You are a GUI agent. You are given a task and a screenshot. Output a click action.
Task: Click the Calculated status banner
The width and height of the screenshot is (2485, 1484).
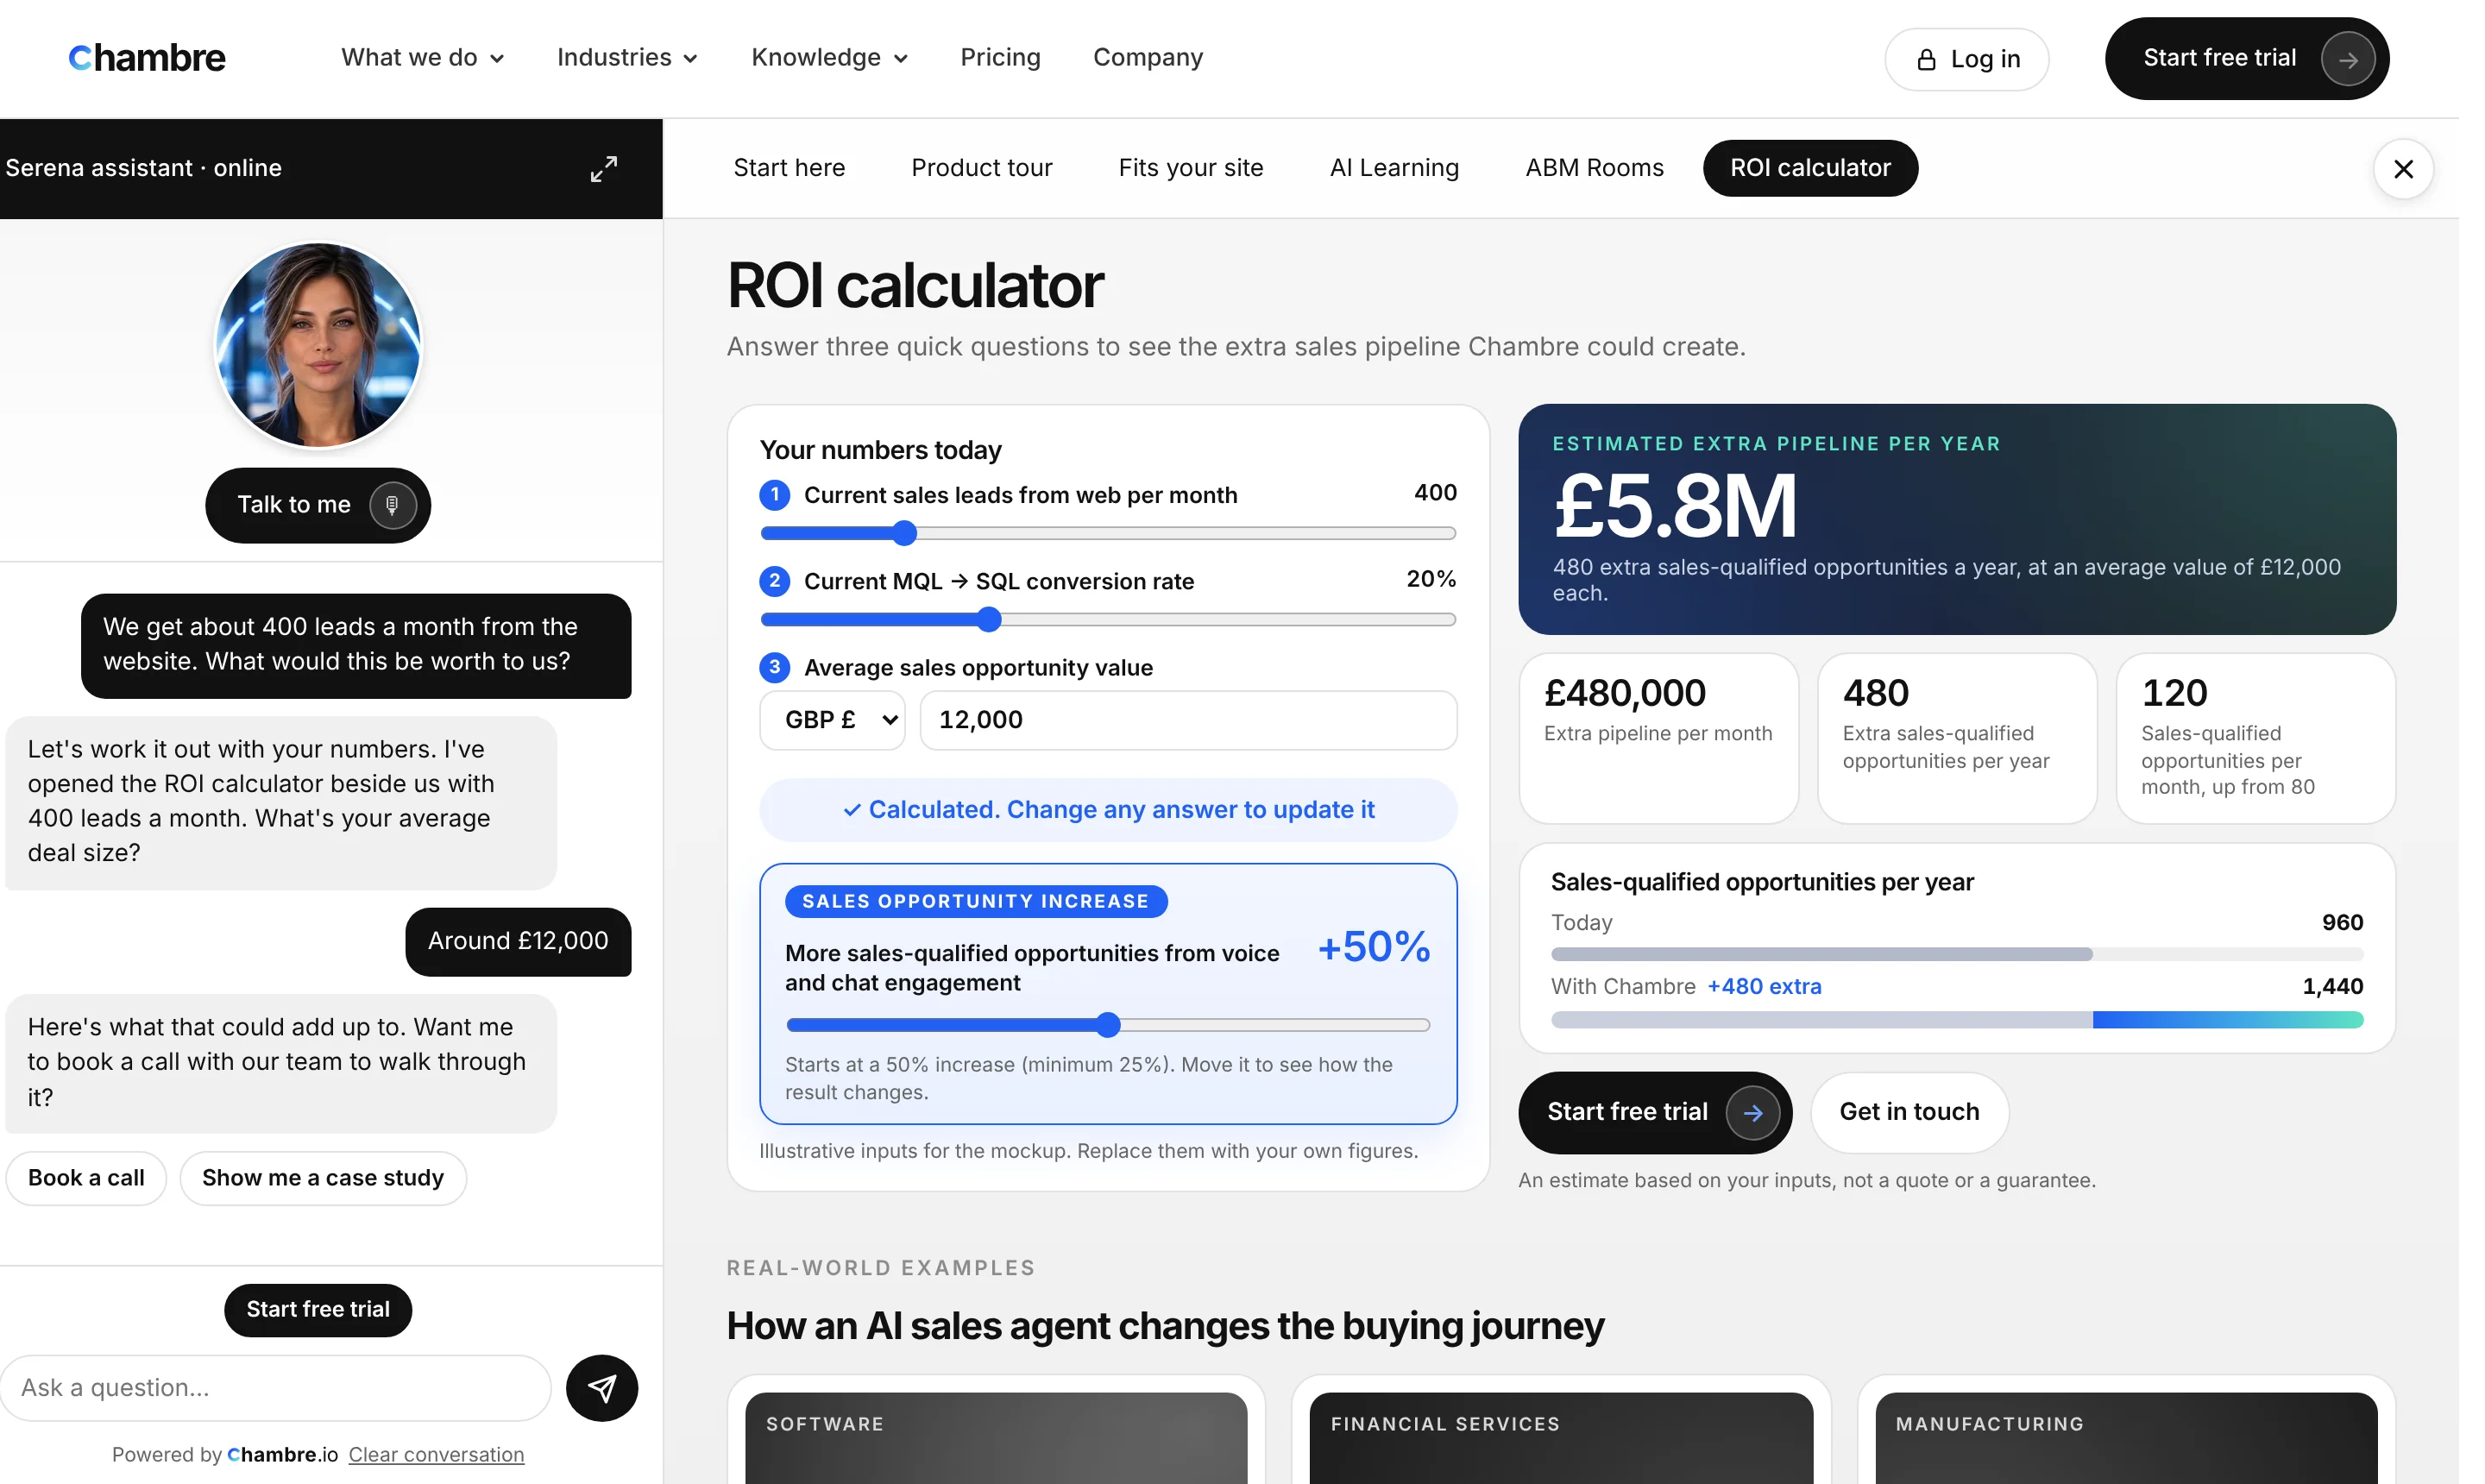(x=1108, y=809)
